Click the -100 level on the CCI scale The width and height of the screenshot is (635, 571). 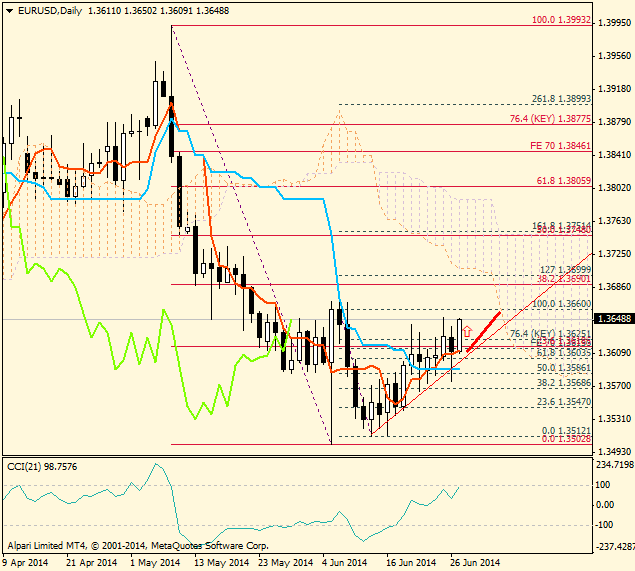[603, 525]
